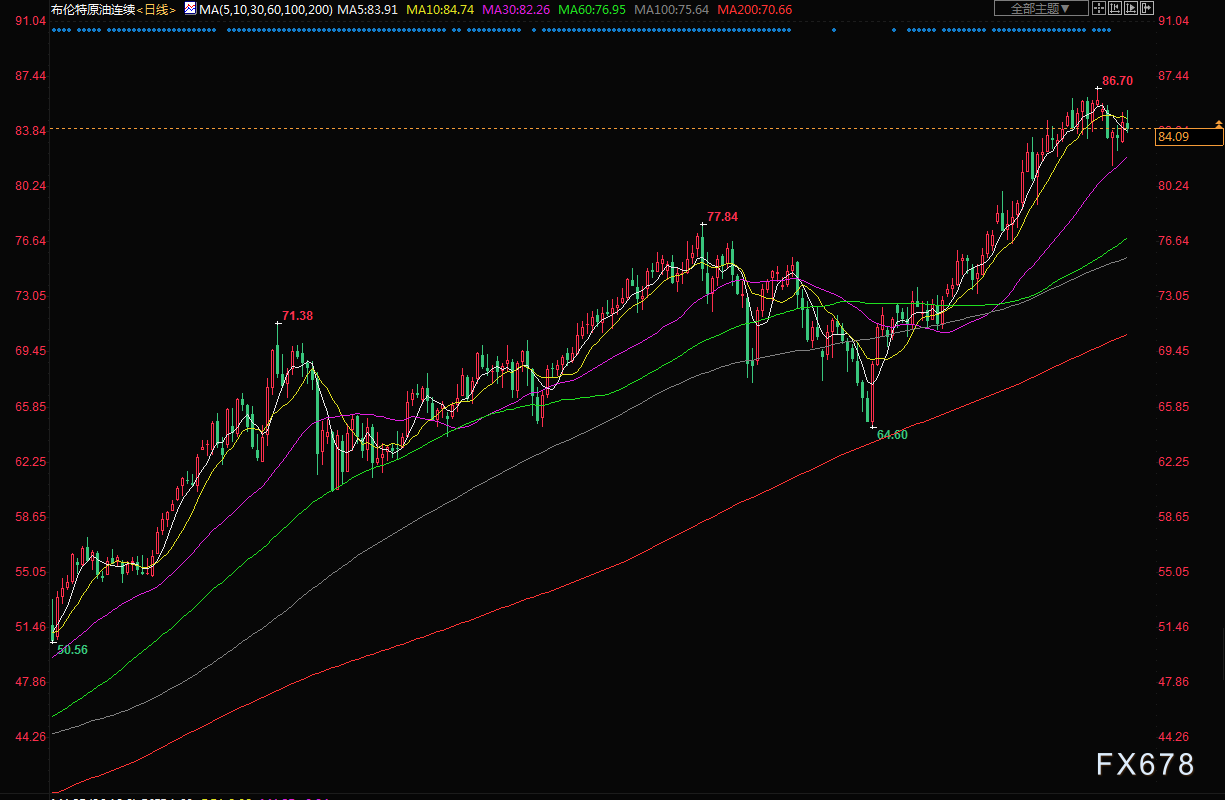Click the 71.38 high price label
This screenshot has height=800, width=1225.
(297, 315)
